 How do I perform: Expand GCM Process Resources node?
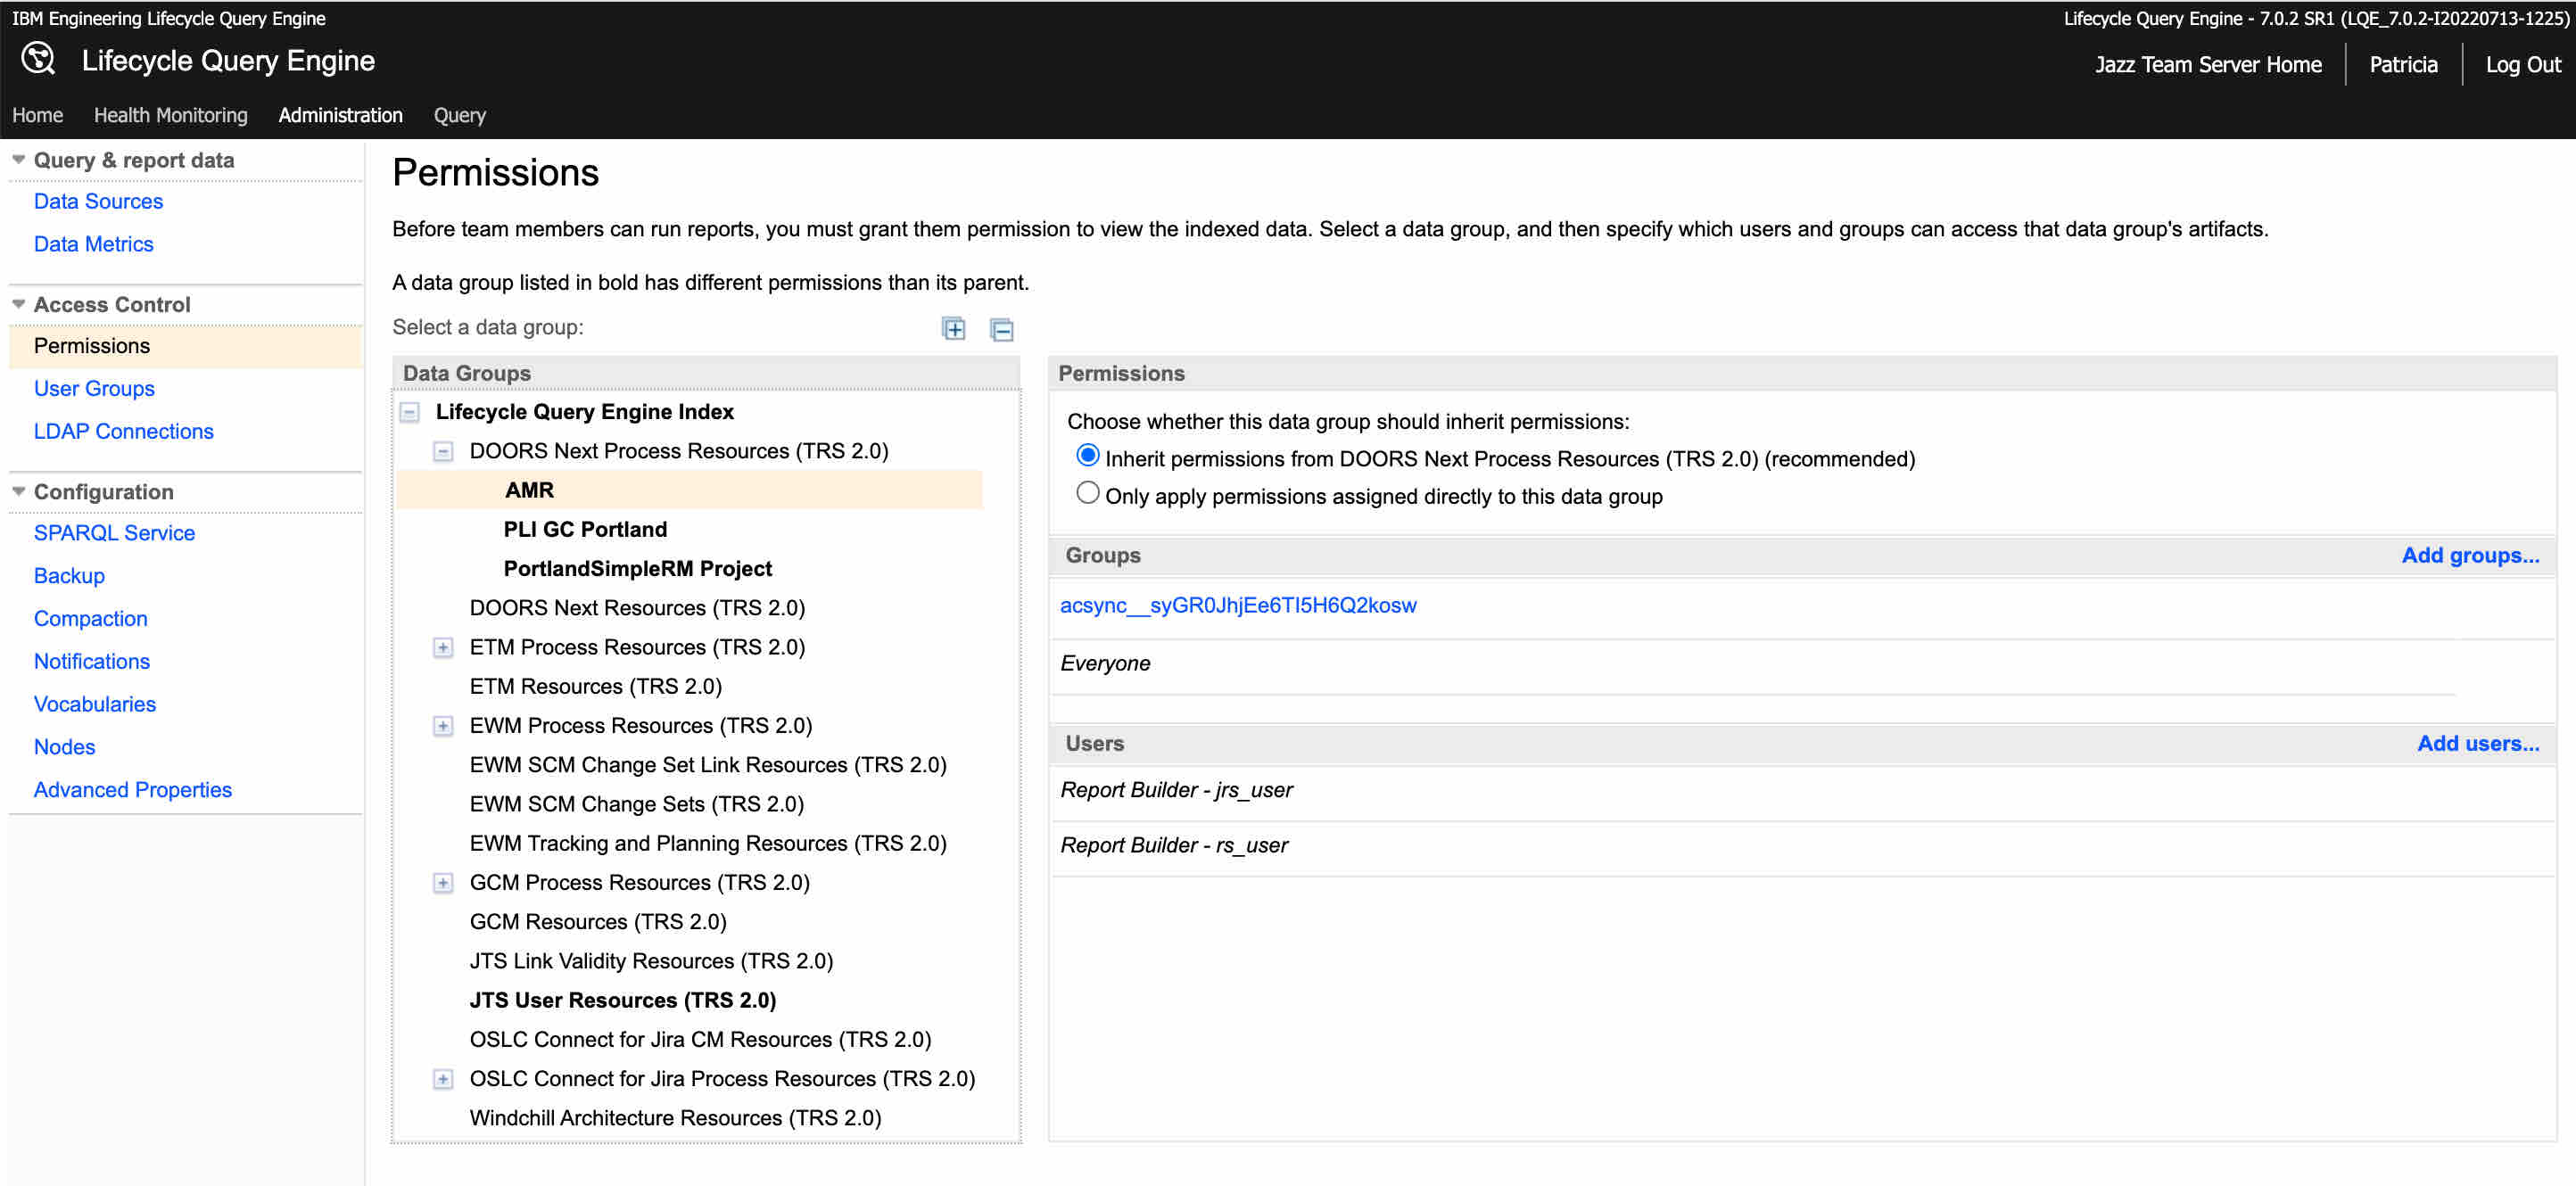click(x=443, y=883)
